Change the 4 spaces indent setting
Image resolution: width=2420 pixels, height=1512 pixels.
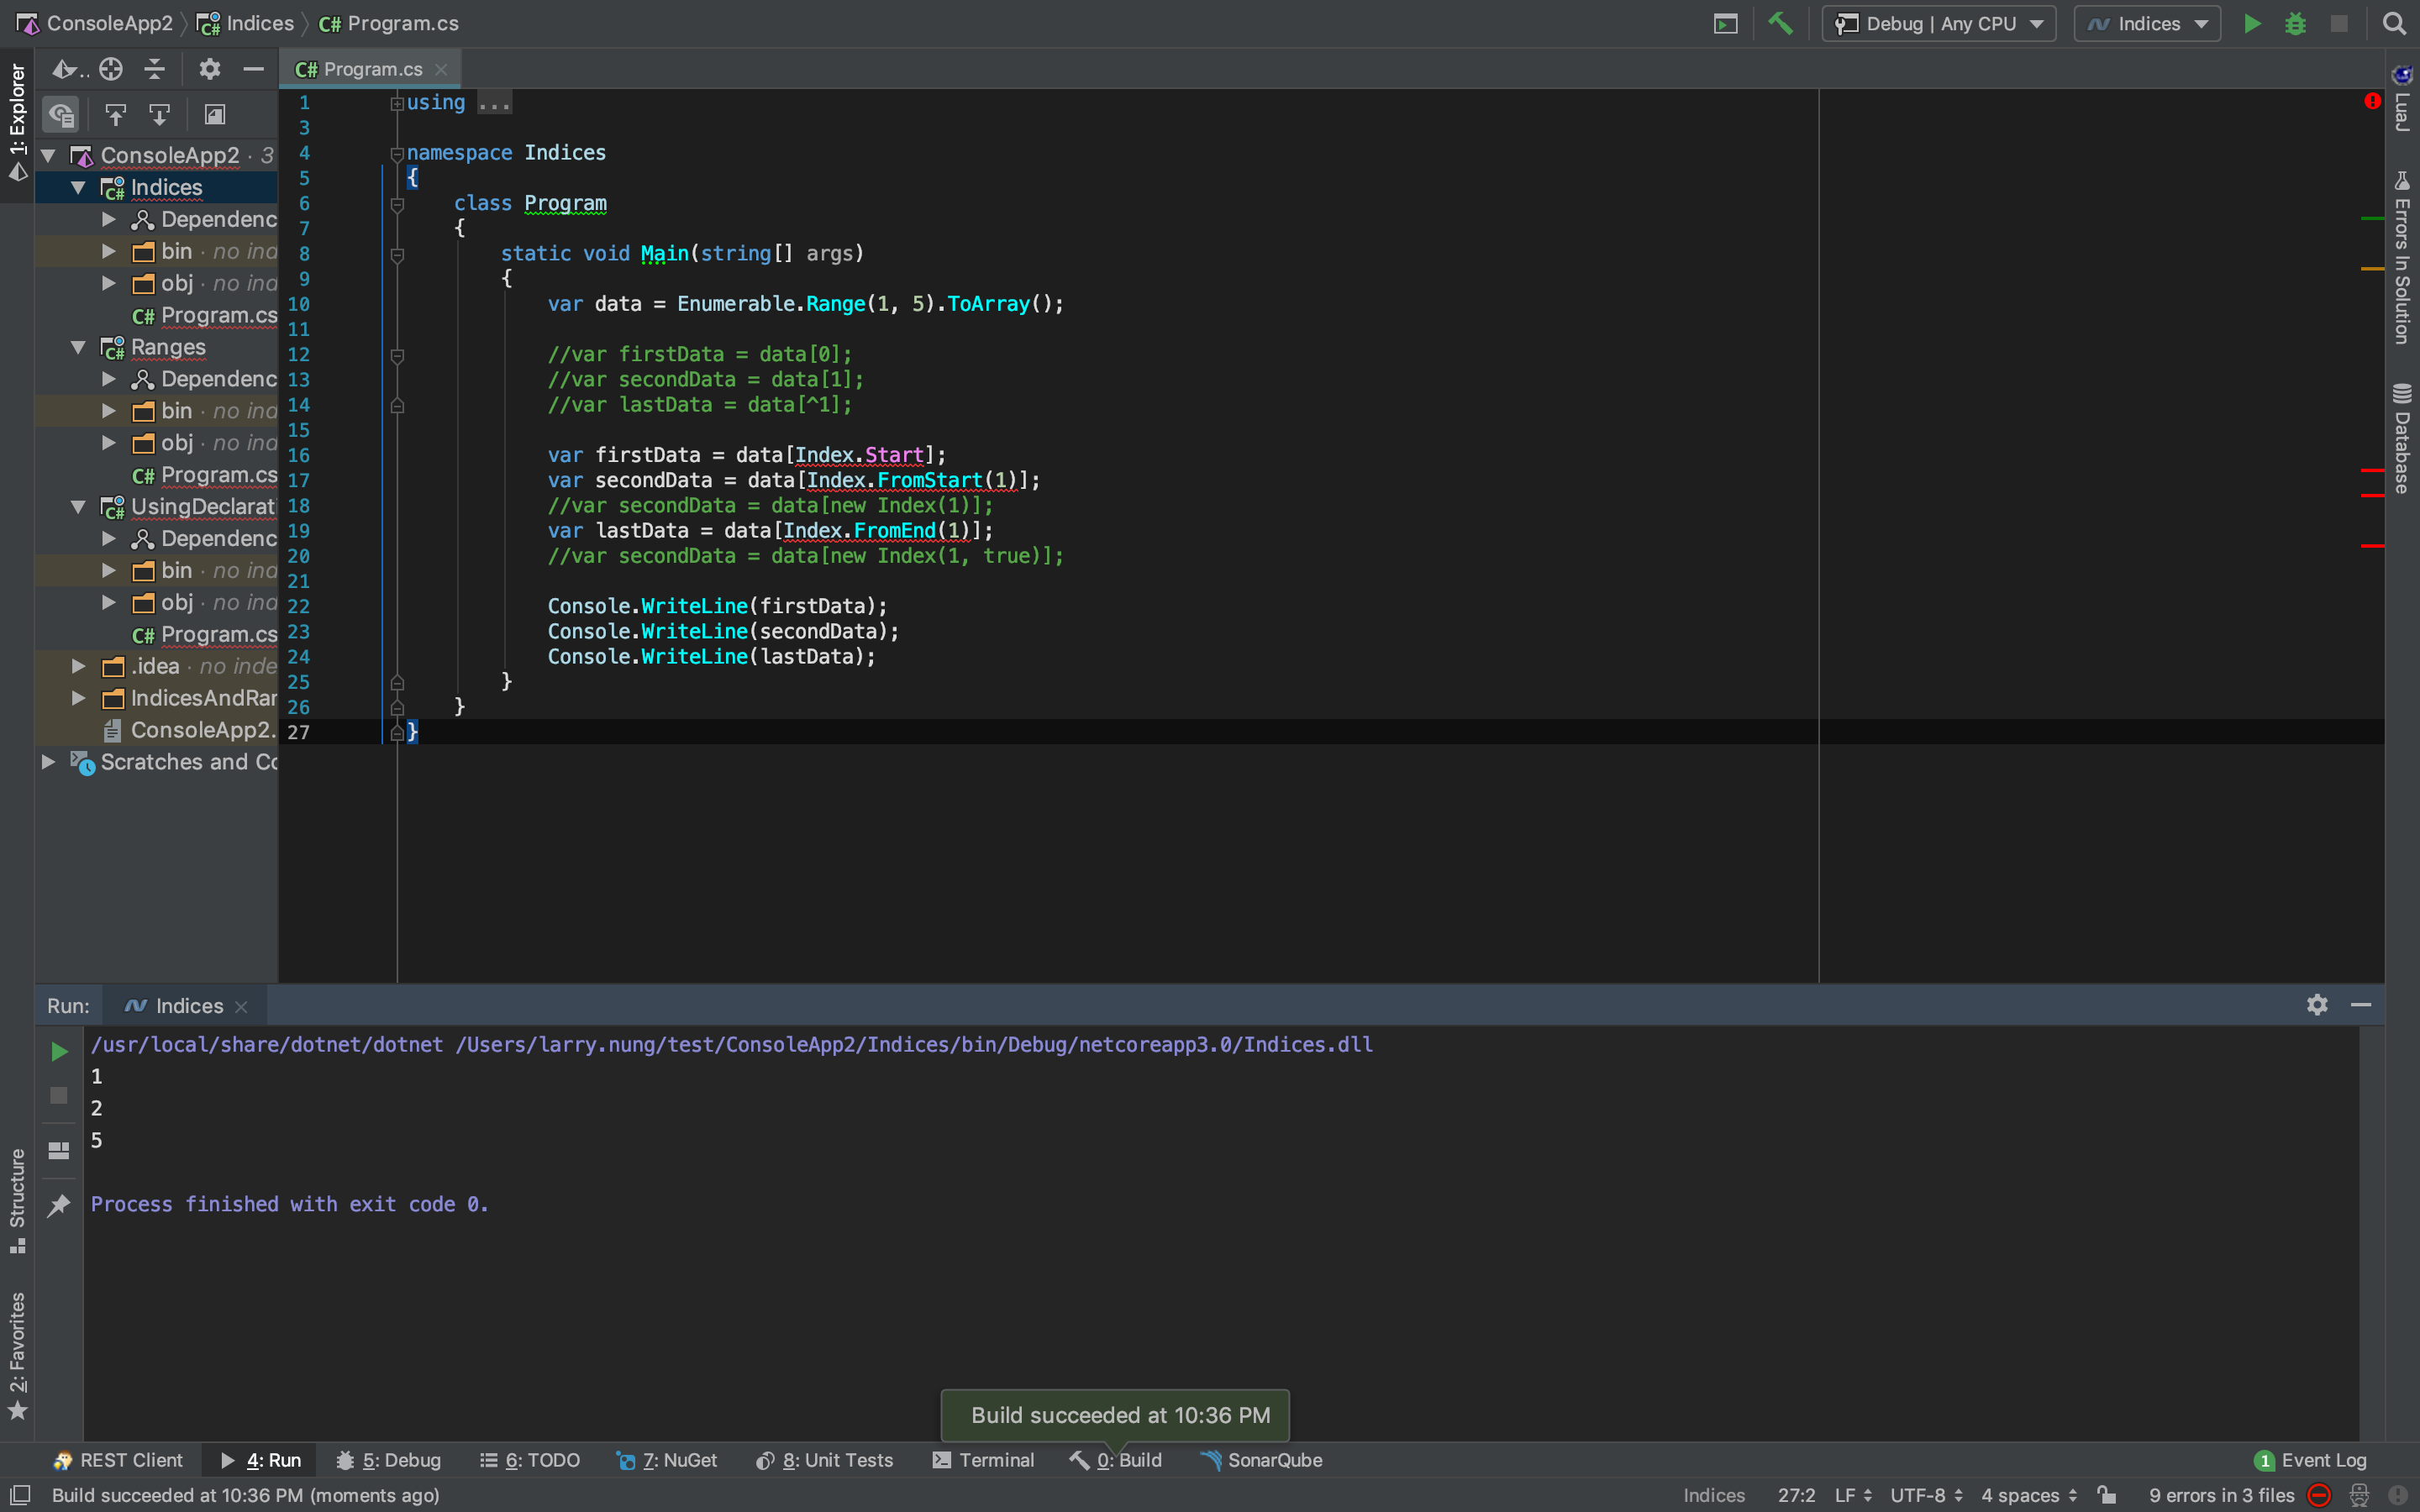2029,1495
